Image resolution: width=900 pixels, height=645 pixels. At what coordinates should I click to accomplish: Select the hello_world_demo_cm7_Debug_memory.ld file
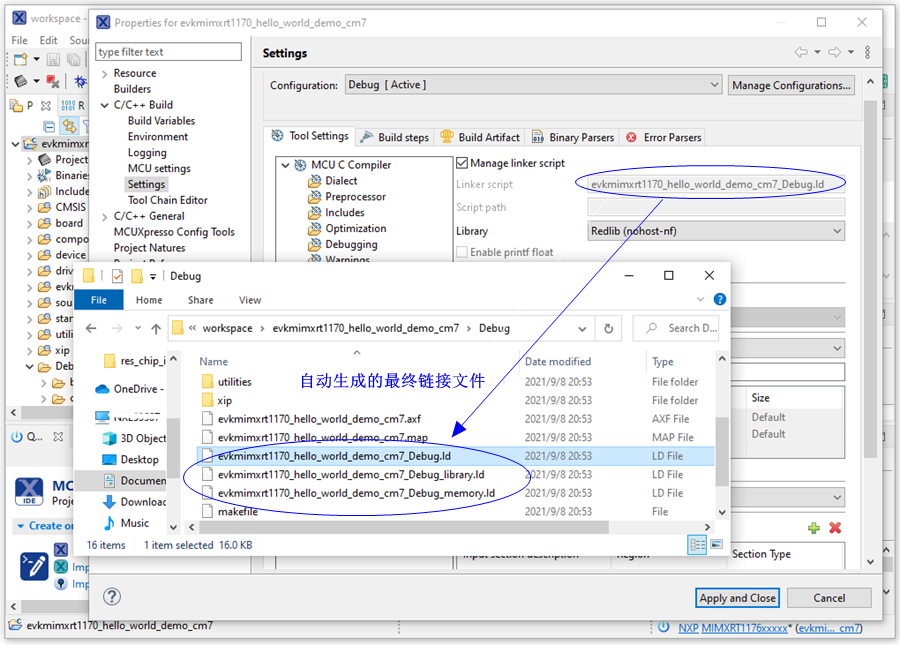click(x=356, y=493)
